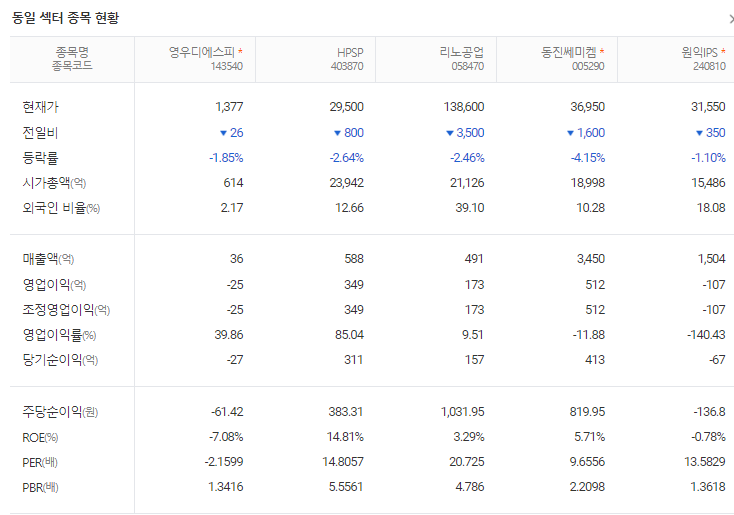Select the ROE(%) row label
The height and width of the screenshot is (515, 734).
click(x=40, y=437)
